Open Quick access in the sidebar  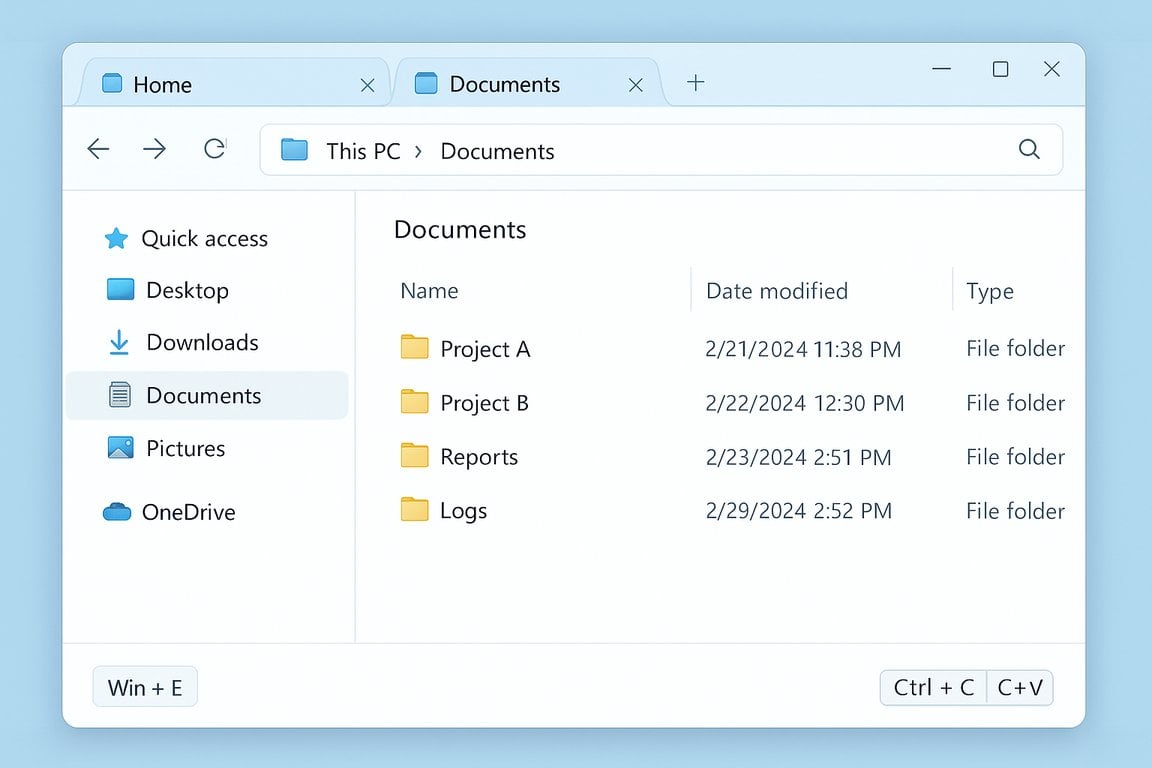click(185, 238)
